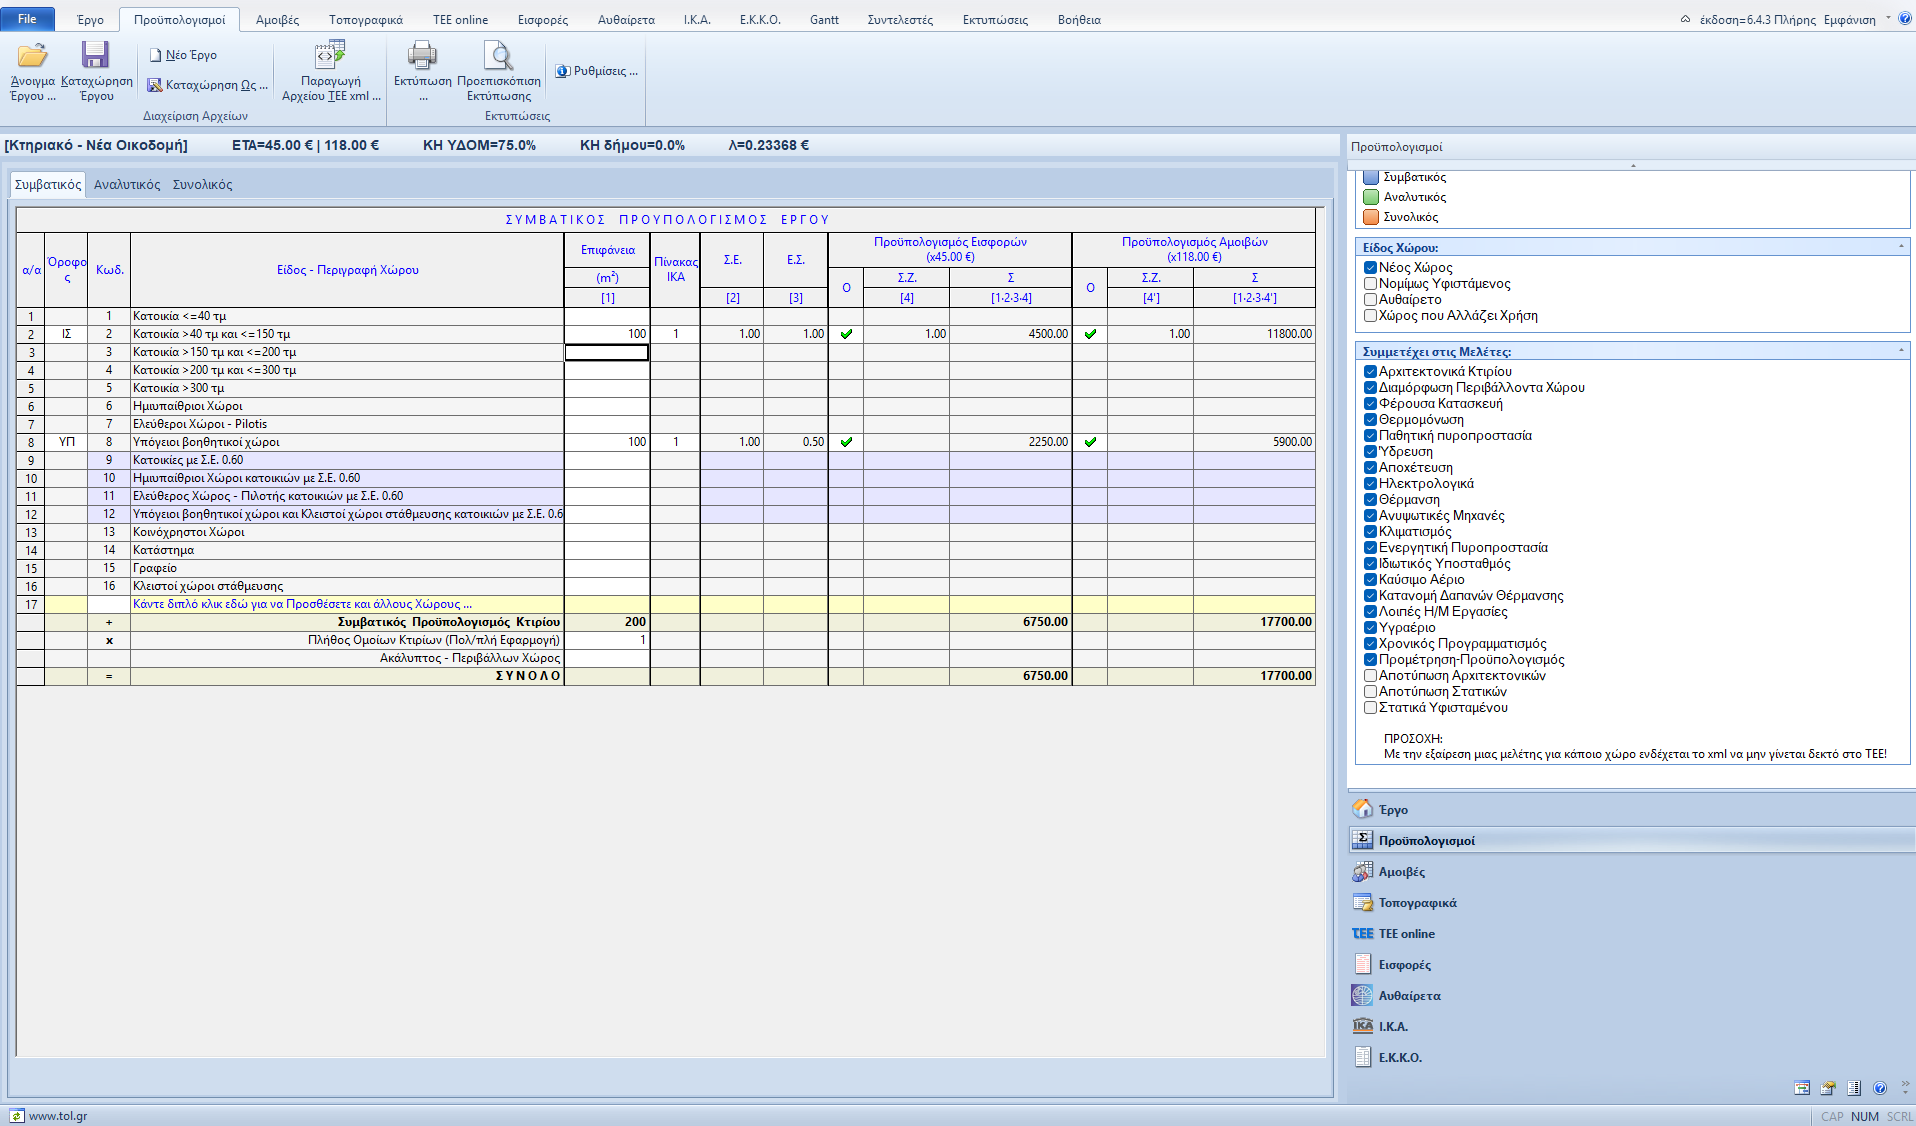Select the orange Συνολικός color swatch

(x=1371, y=217)
